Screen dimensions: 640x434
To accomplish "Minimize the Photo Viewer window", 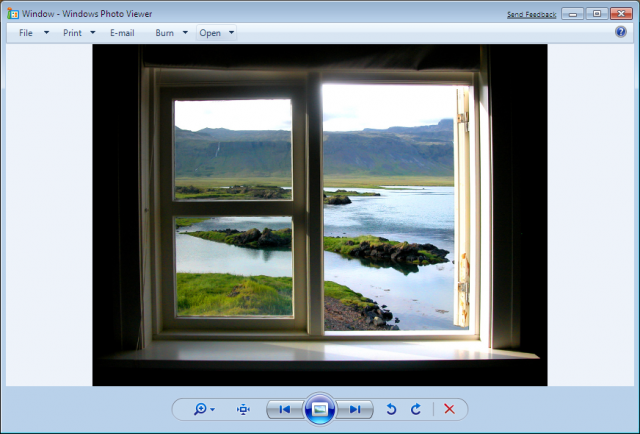I will 572,13.
